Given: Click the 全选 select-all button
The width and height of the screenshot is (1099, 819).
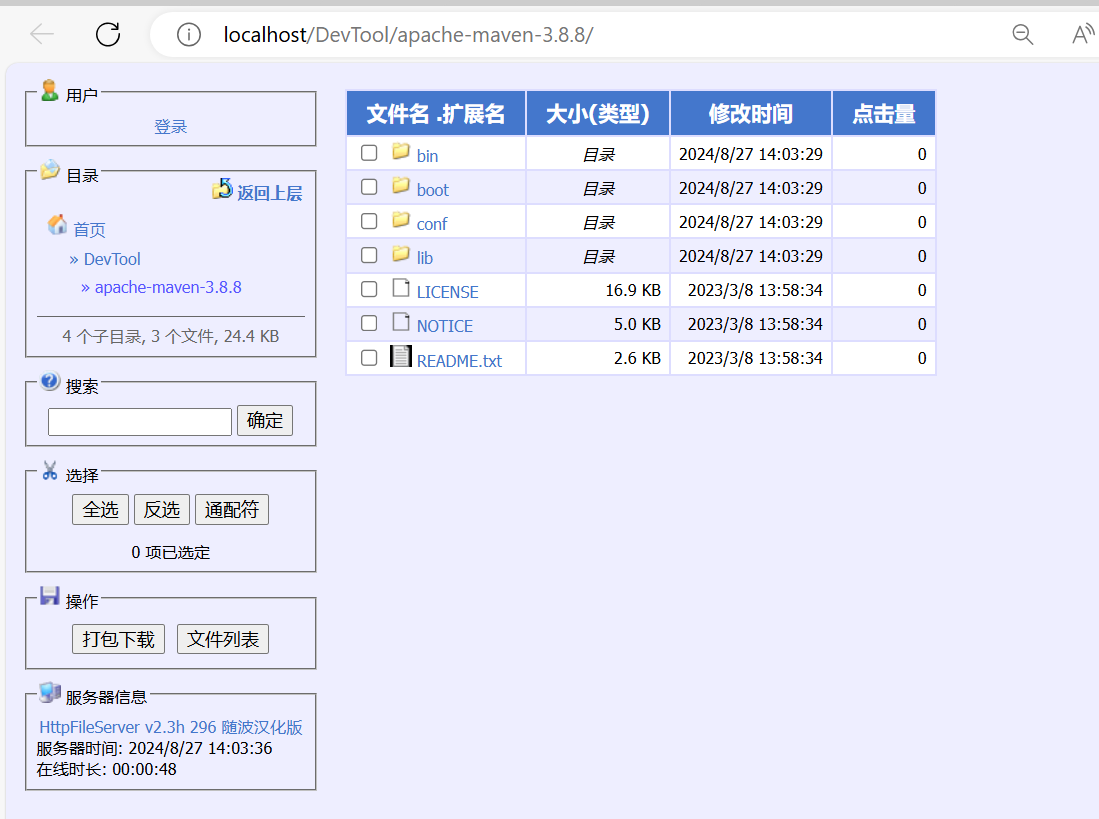Looking at the screenshot, I should tap(100, 510).
